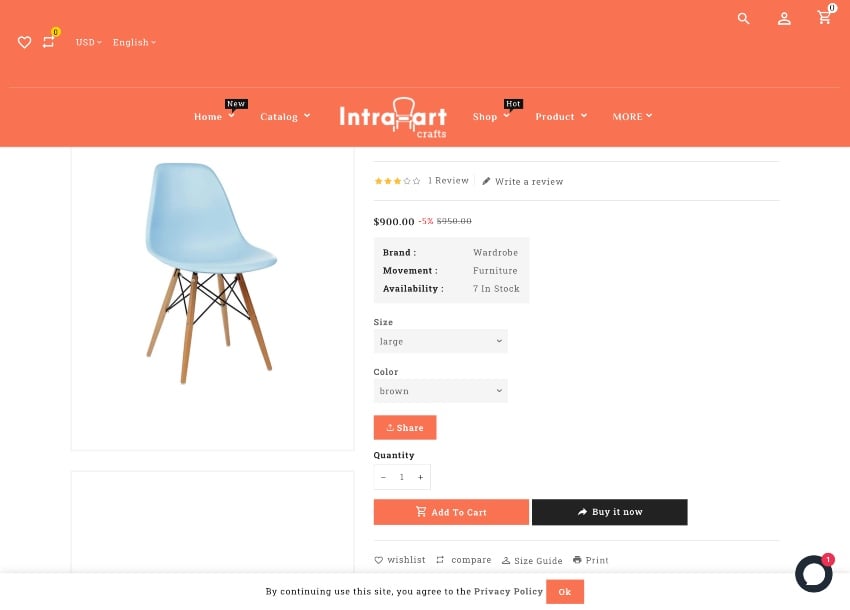Open the Color dropdown showing brown
Viewport: 850px width, 610px height.
tap(440, 391)
